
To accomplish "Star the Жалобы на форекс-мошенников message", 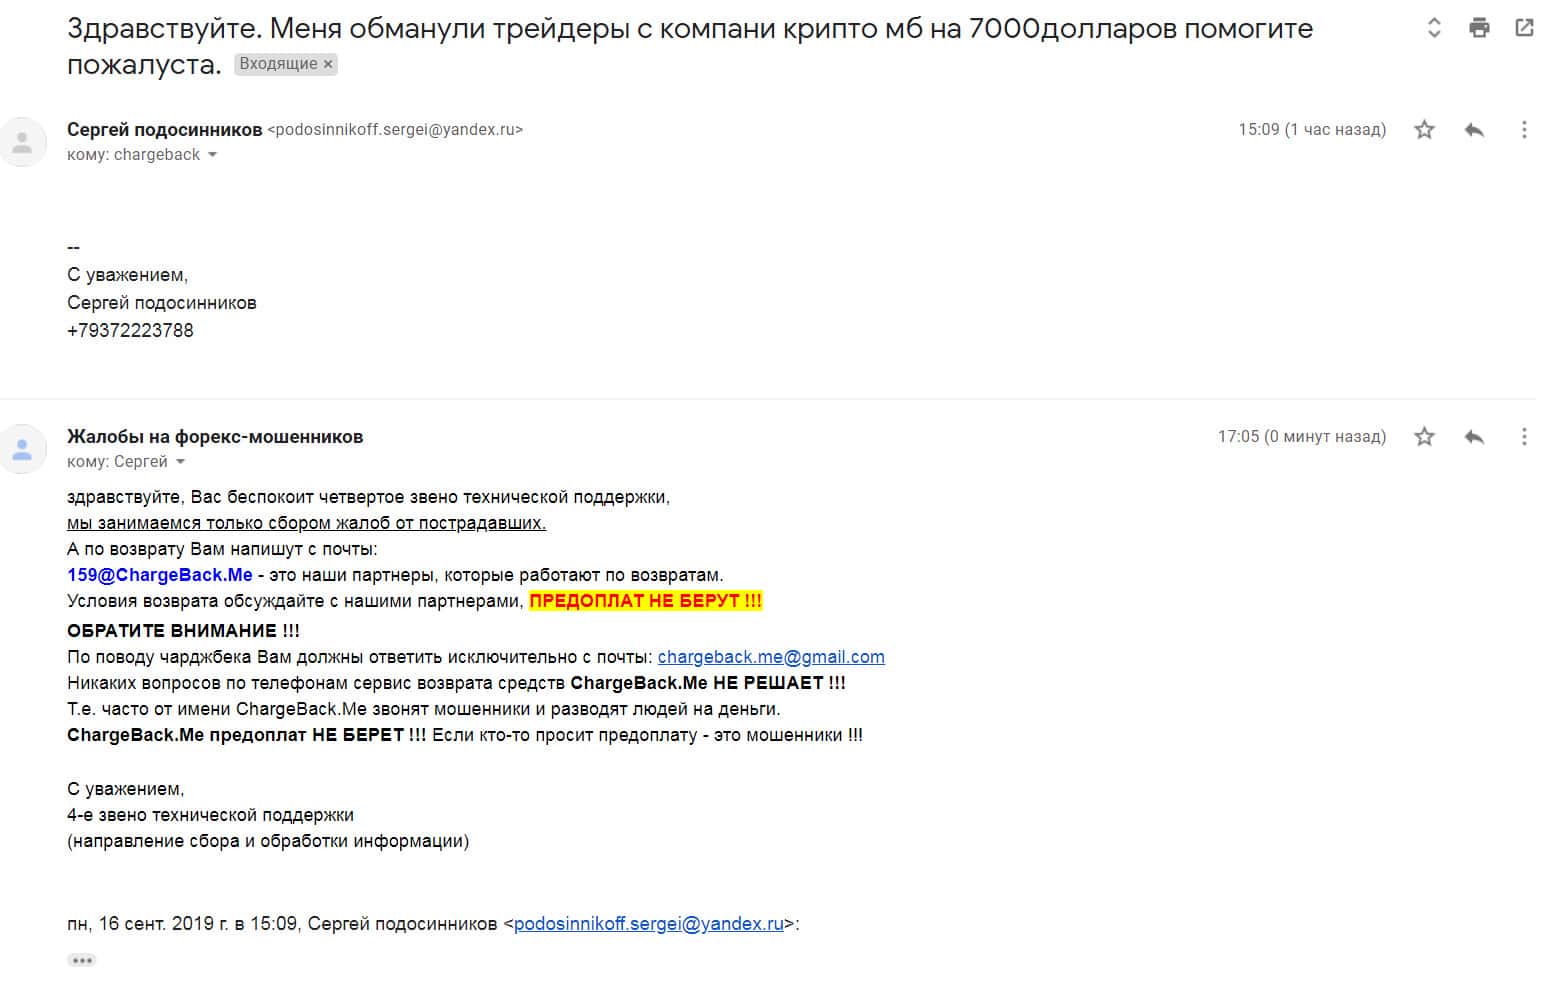I will point(1424,437).
